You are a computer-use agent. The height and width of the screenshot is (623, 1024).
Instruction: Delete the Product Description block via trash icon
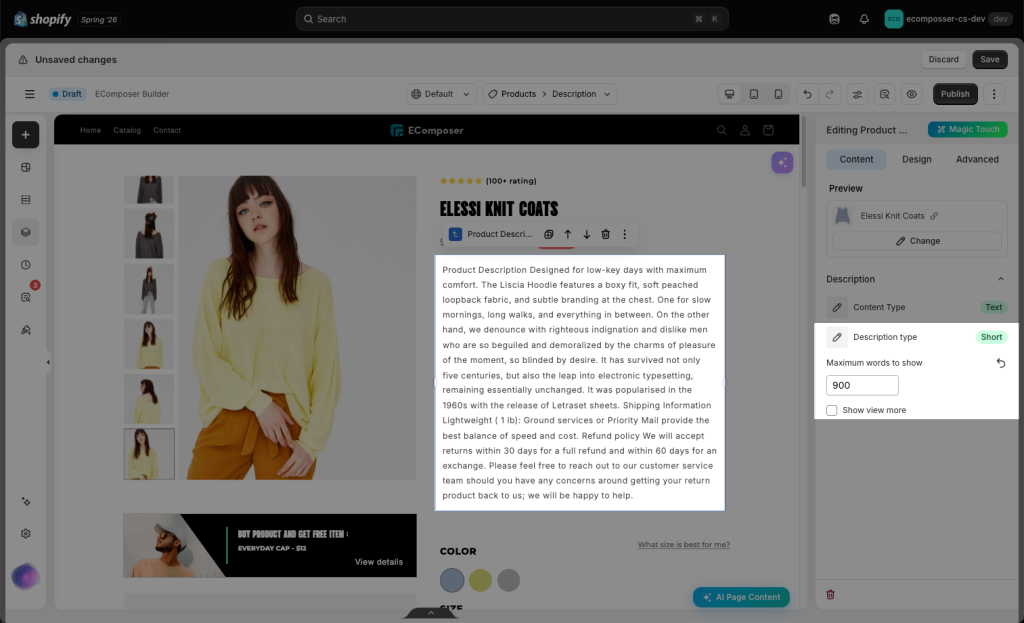click(x=605, y=234)
